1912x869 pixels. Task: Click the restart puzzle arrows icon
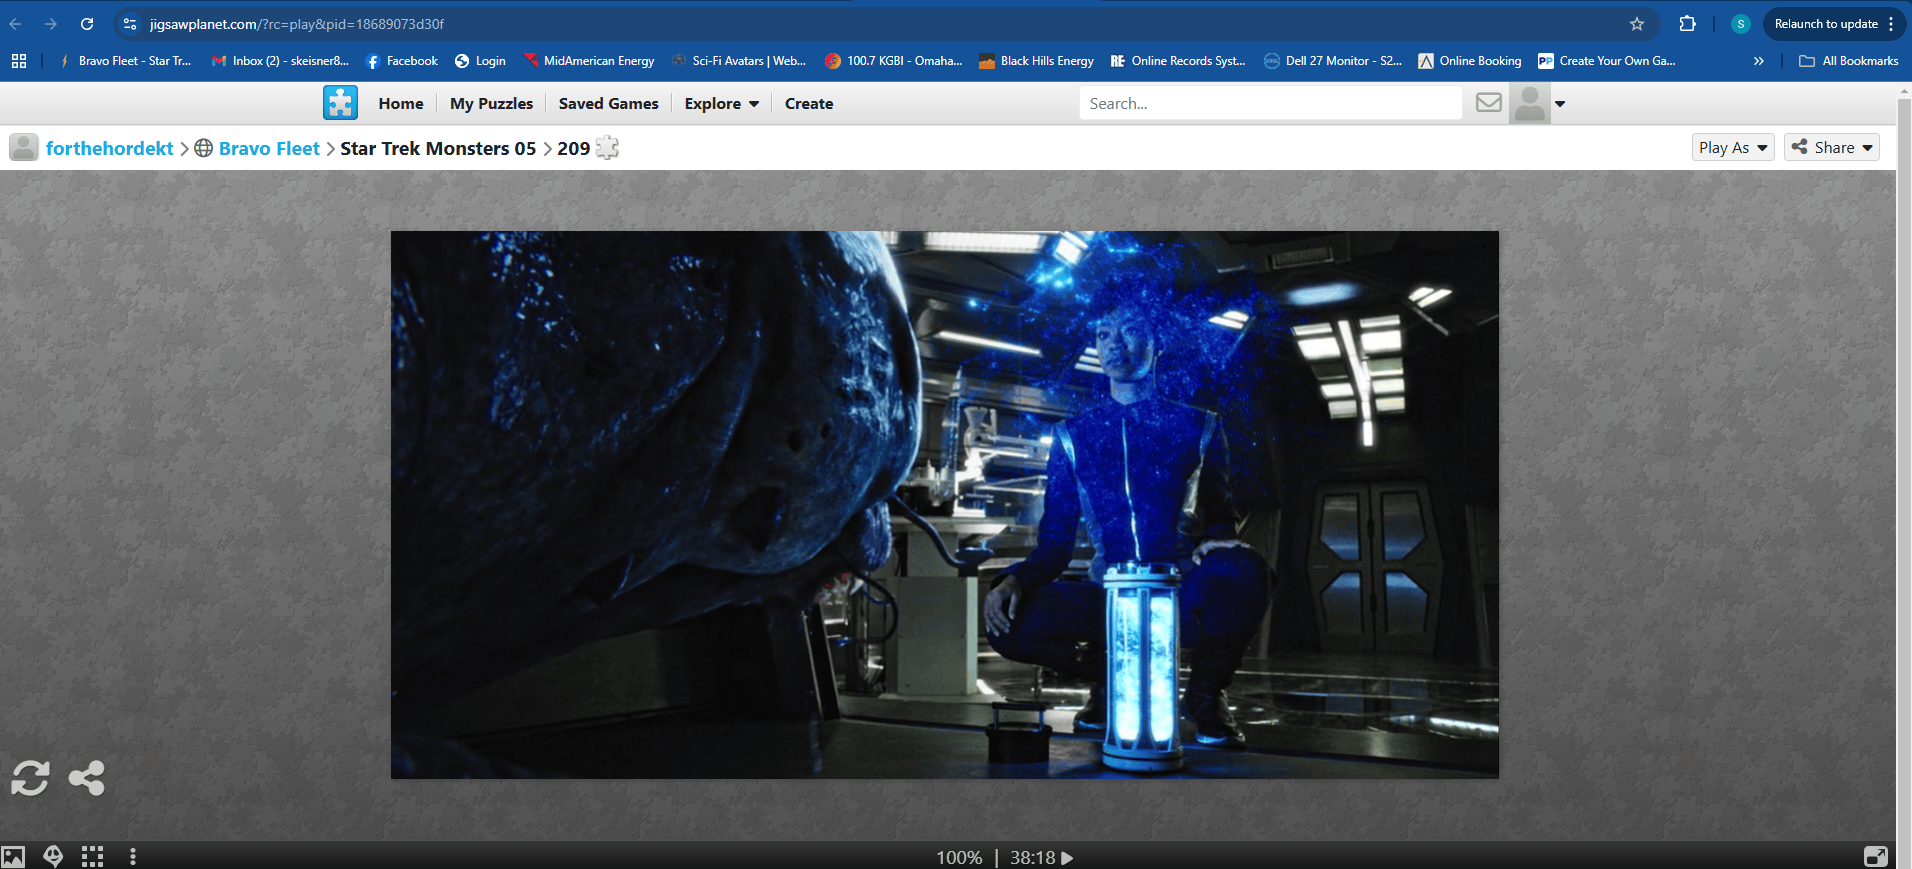(30, 778)
